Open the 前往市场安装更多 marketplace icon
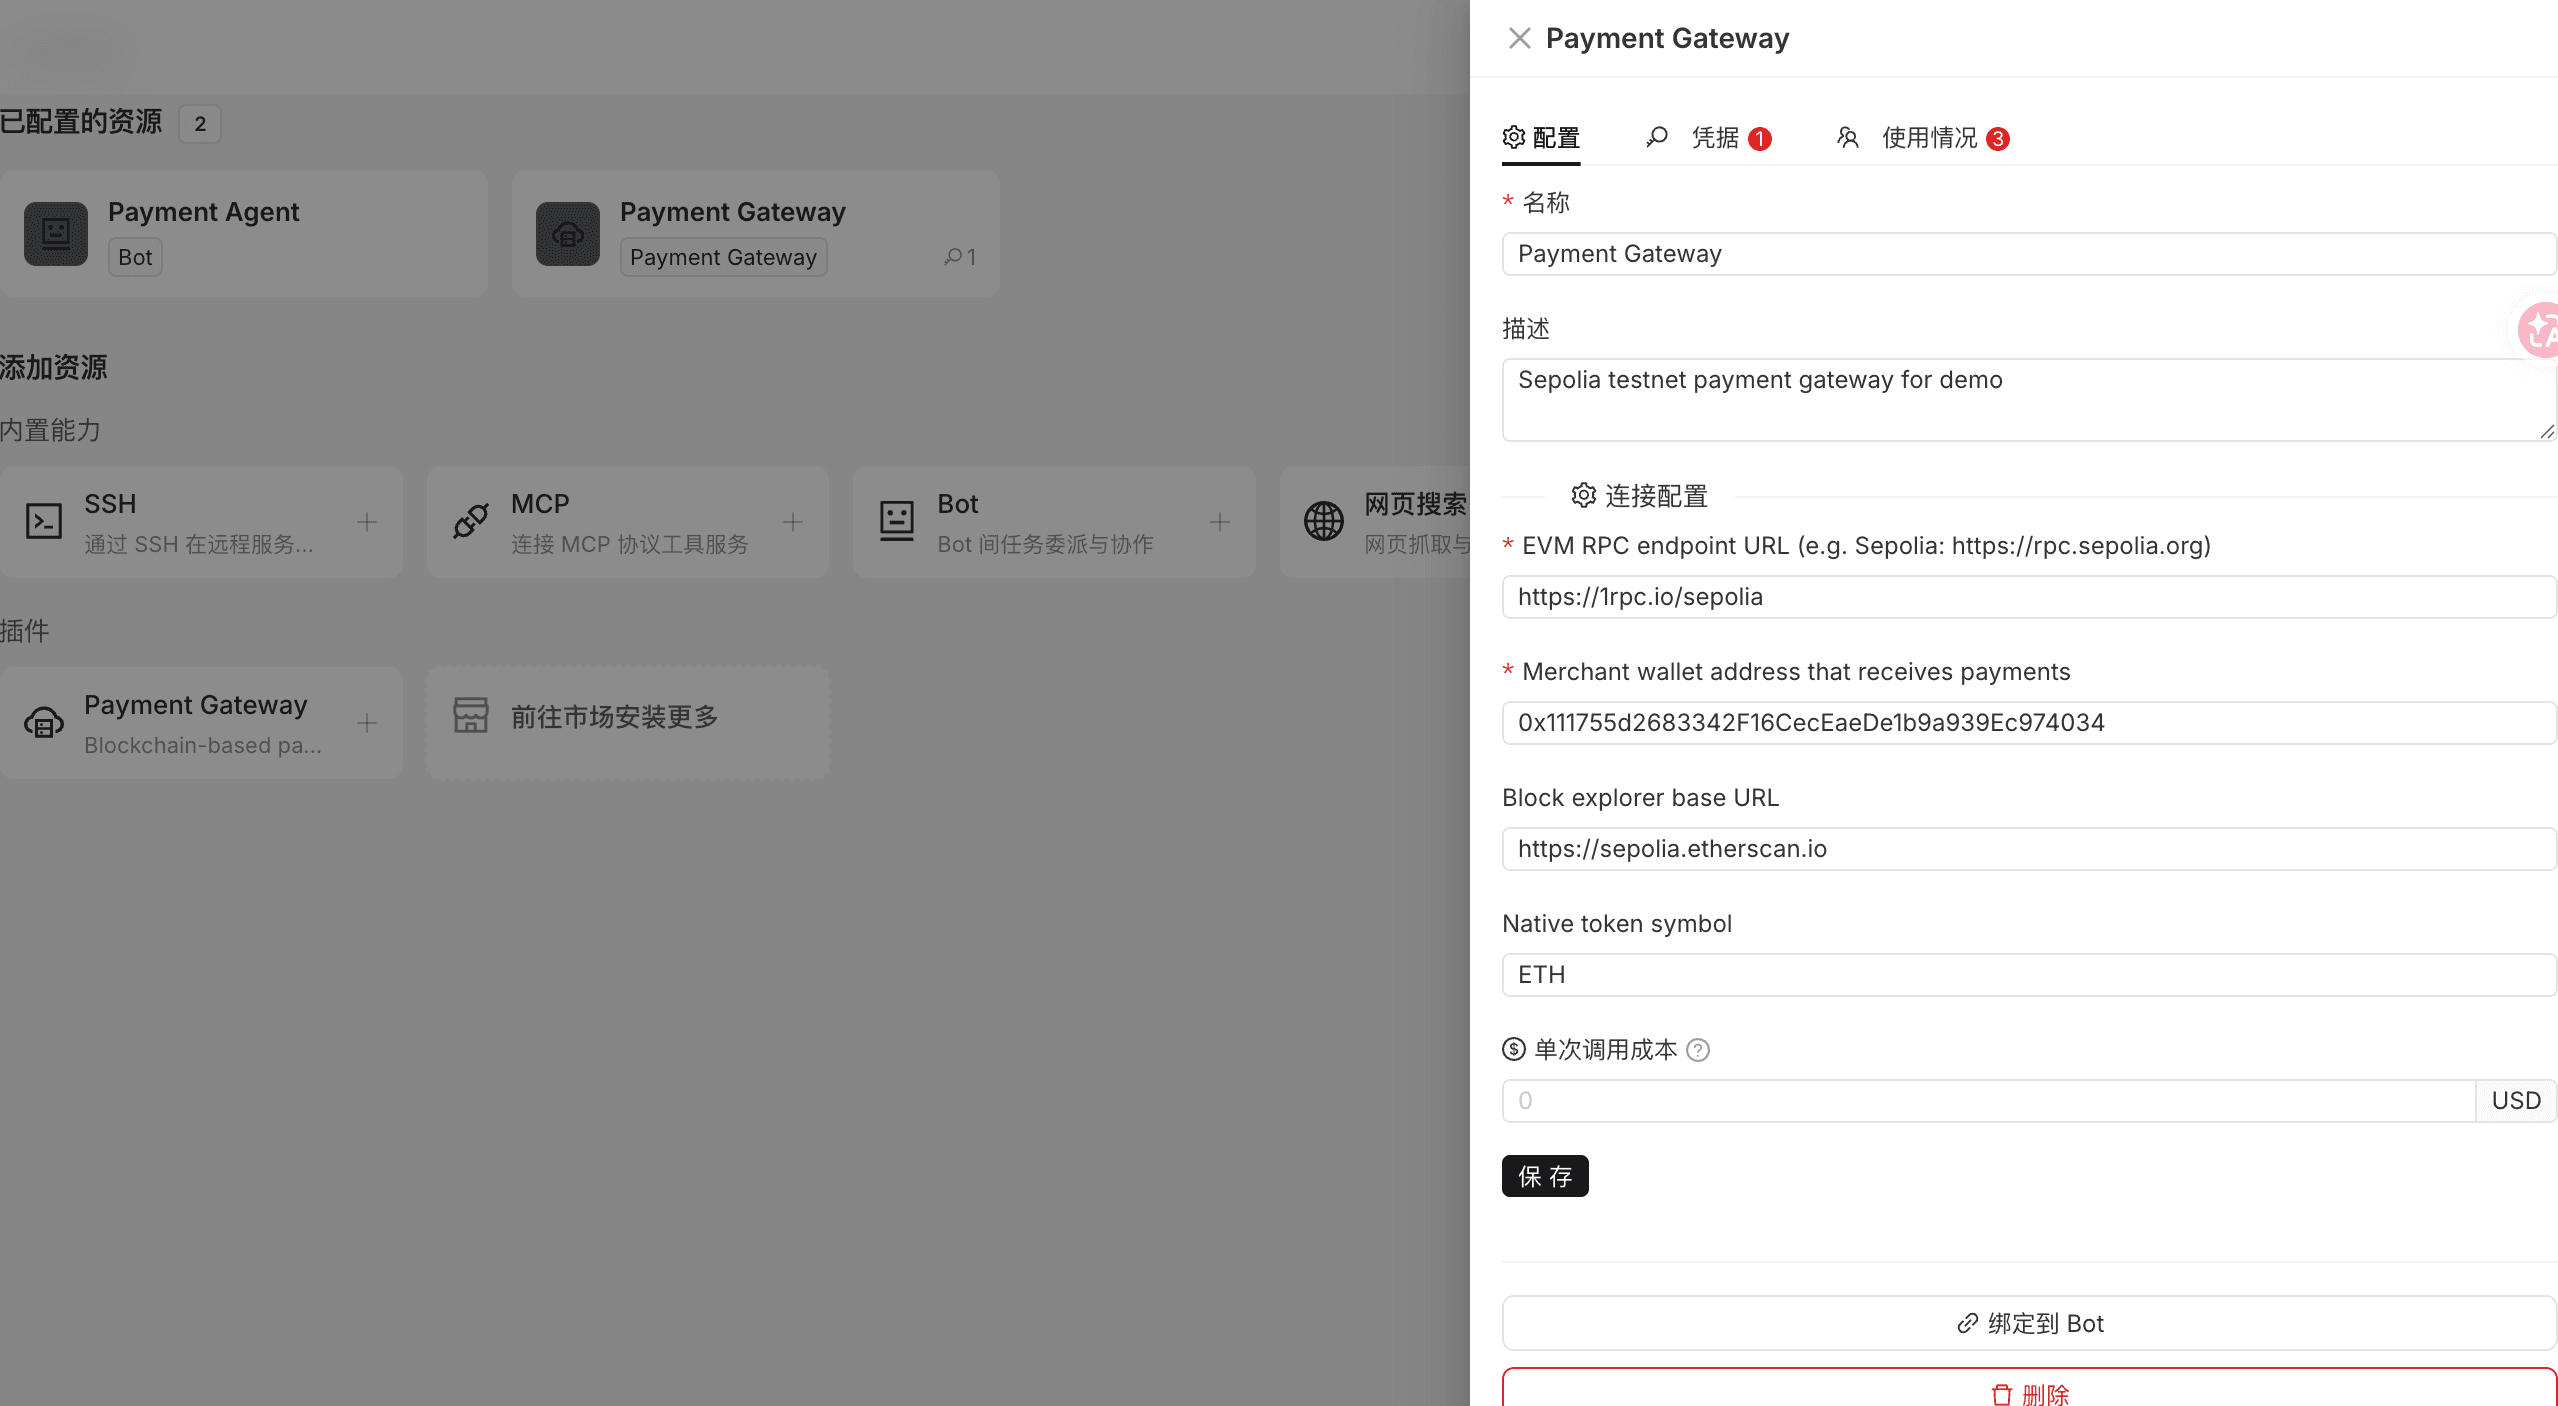Viewport: 2558px width, 1406px height. point(473,716)
